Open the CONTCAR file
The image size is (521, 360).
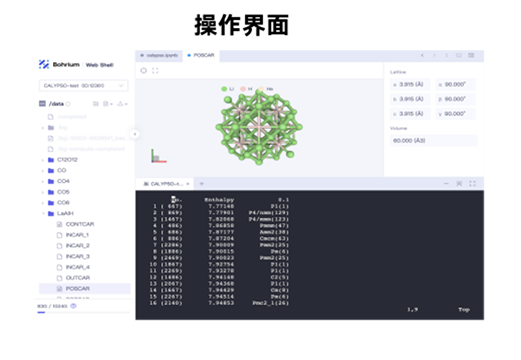coord(80,224)
